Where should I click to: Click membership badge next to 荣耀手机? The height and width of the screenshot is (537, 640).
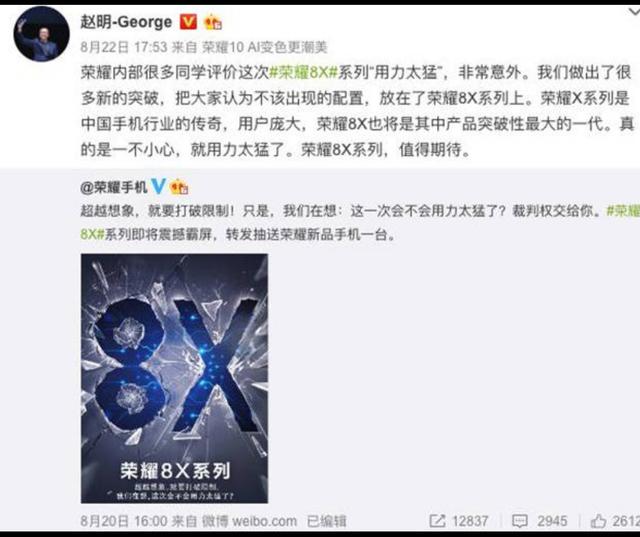click(x=179, y=187)
